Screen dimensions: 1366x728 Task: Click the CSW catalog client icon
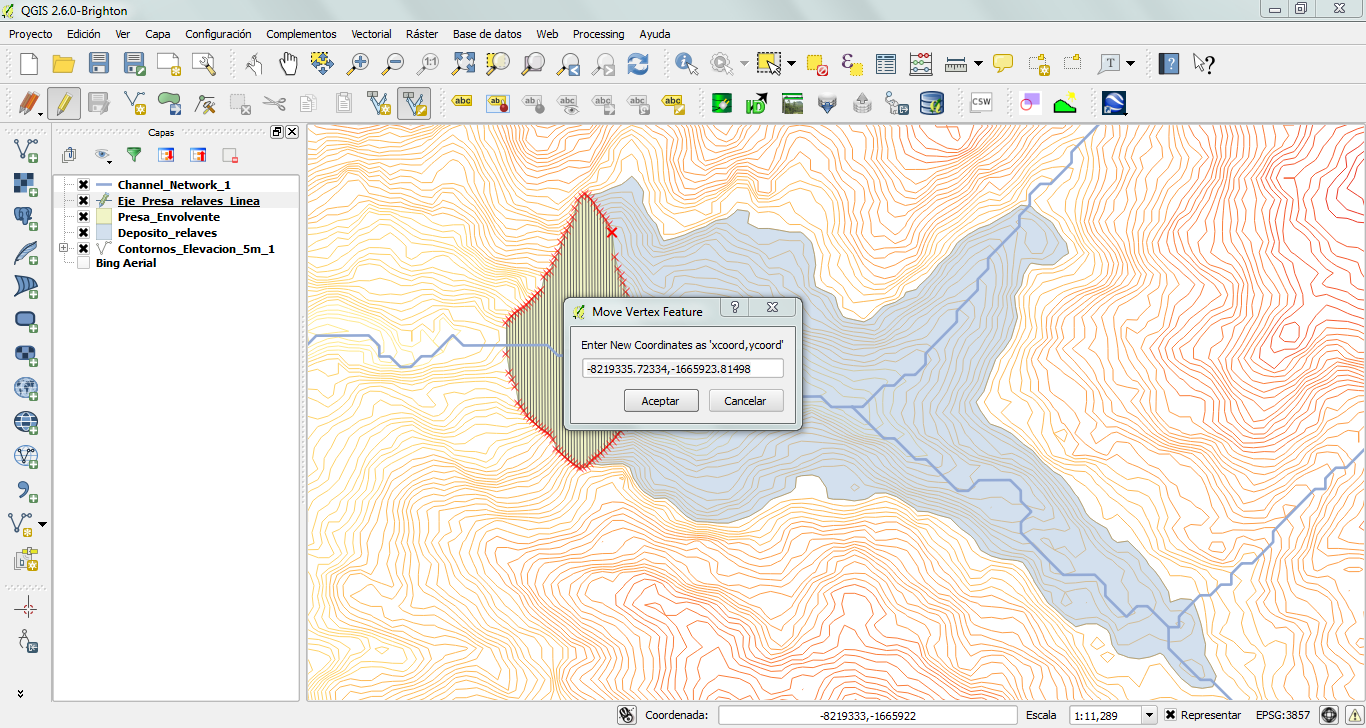pos(981,102)
